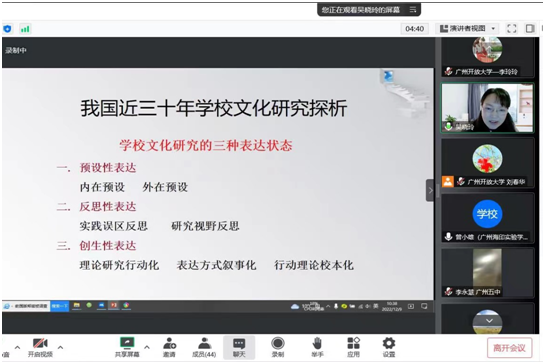The width and height of the screenshot is (545, 364).
Task: Open options menu on the screen-viewing banner
Action: (413, 10)
